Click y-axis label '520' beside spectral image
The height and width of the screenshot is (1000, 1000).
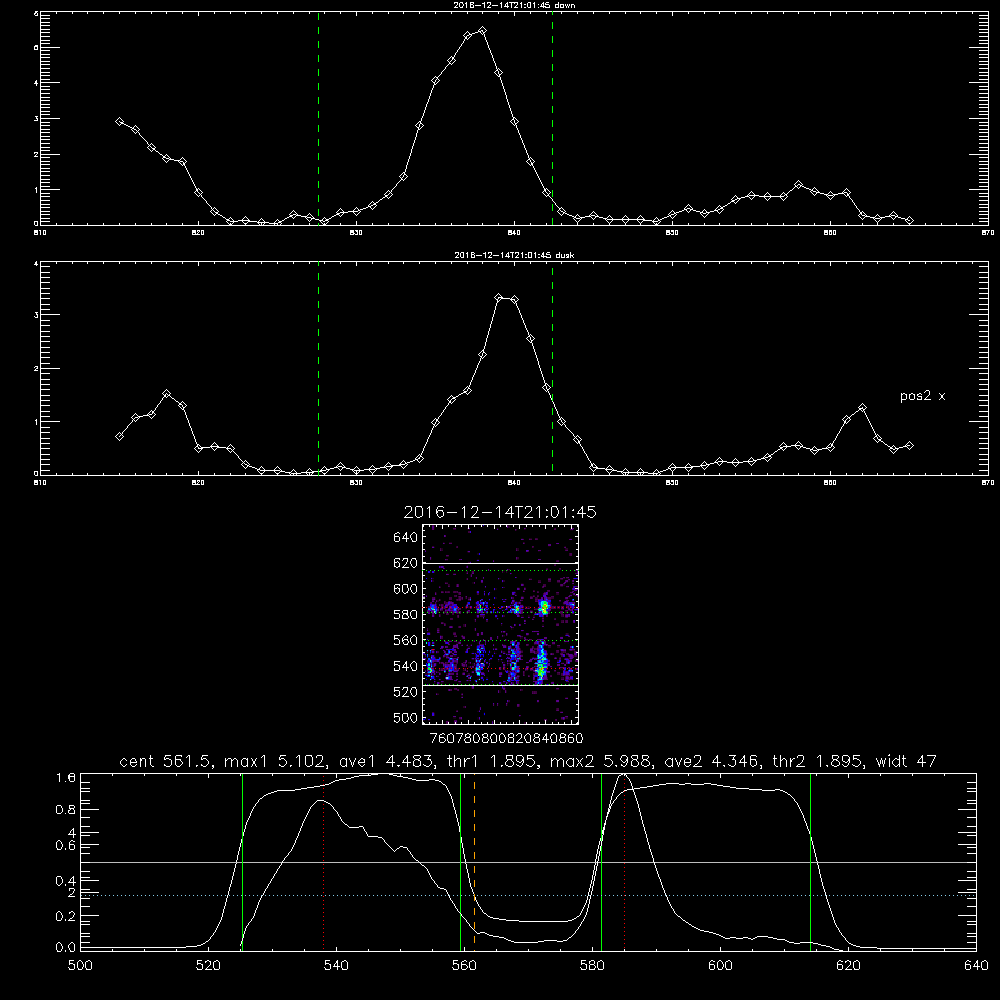(x=406, y=692)
